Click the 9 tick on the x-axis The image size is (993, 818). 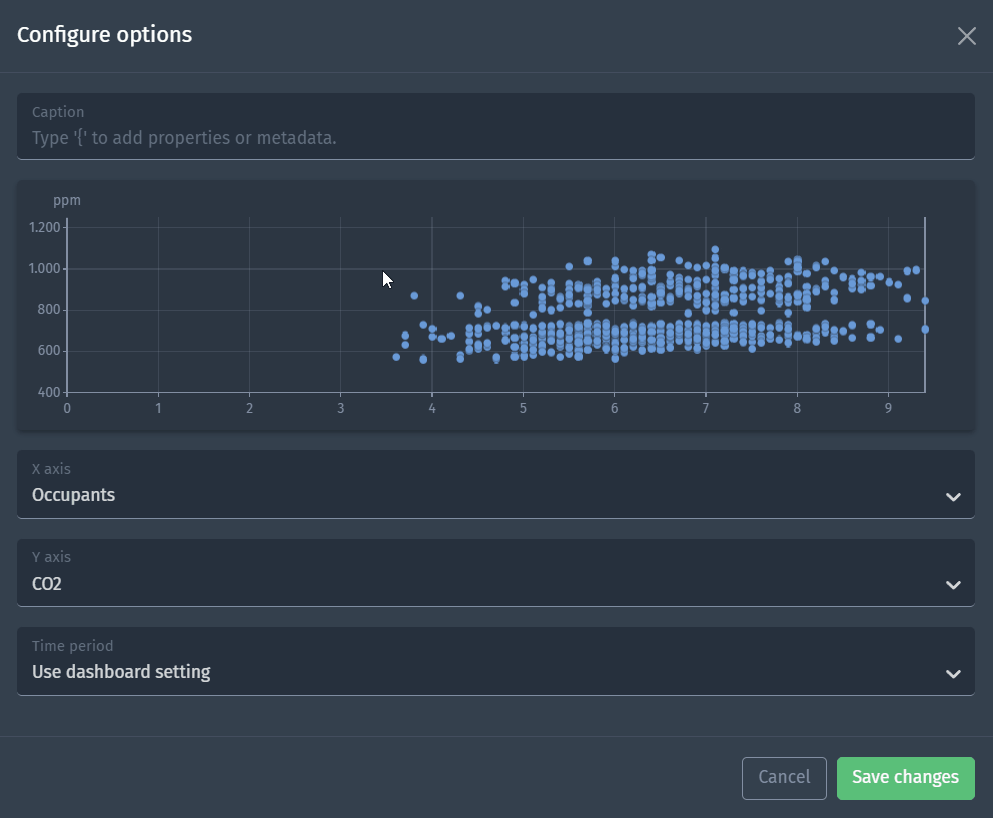pyautogui.click(x=888, y=408)
